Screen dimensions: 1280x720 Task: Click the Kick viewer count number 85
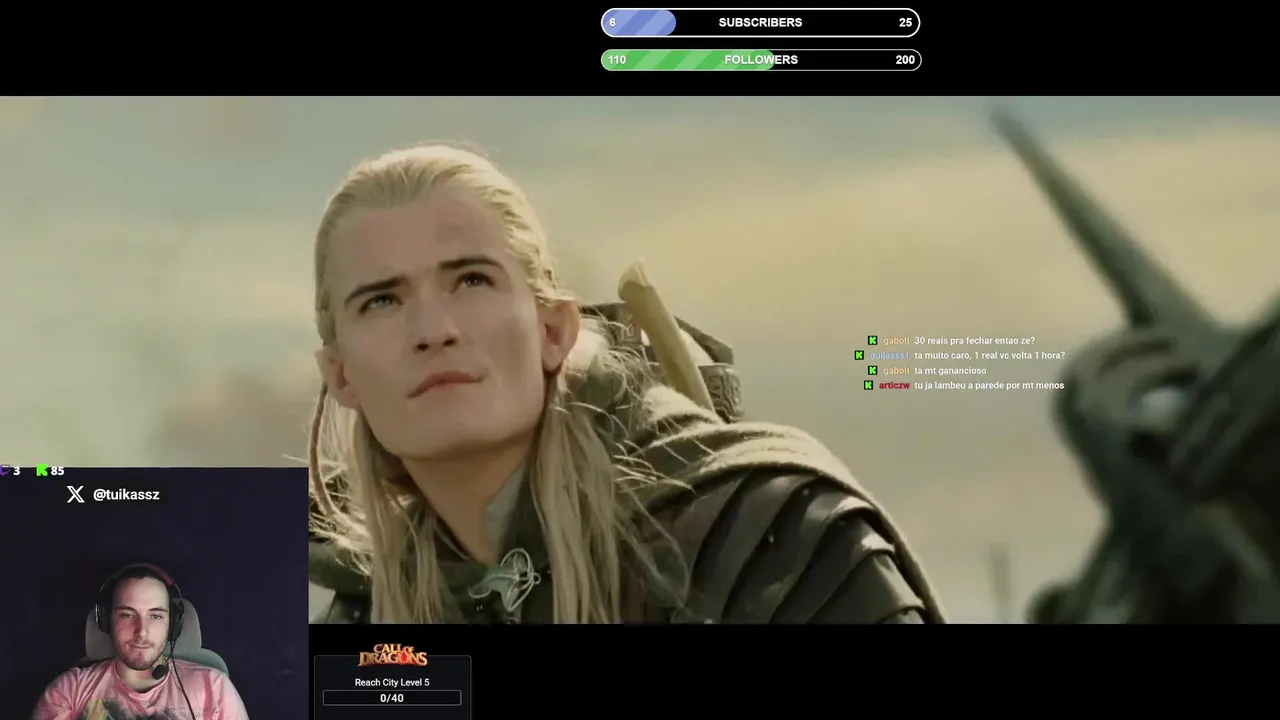57,470
